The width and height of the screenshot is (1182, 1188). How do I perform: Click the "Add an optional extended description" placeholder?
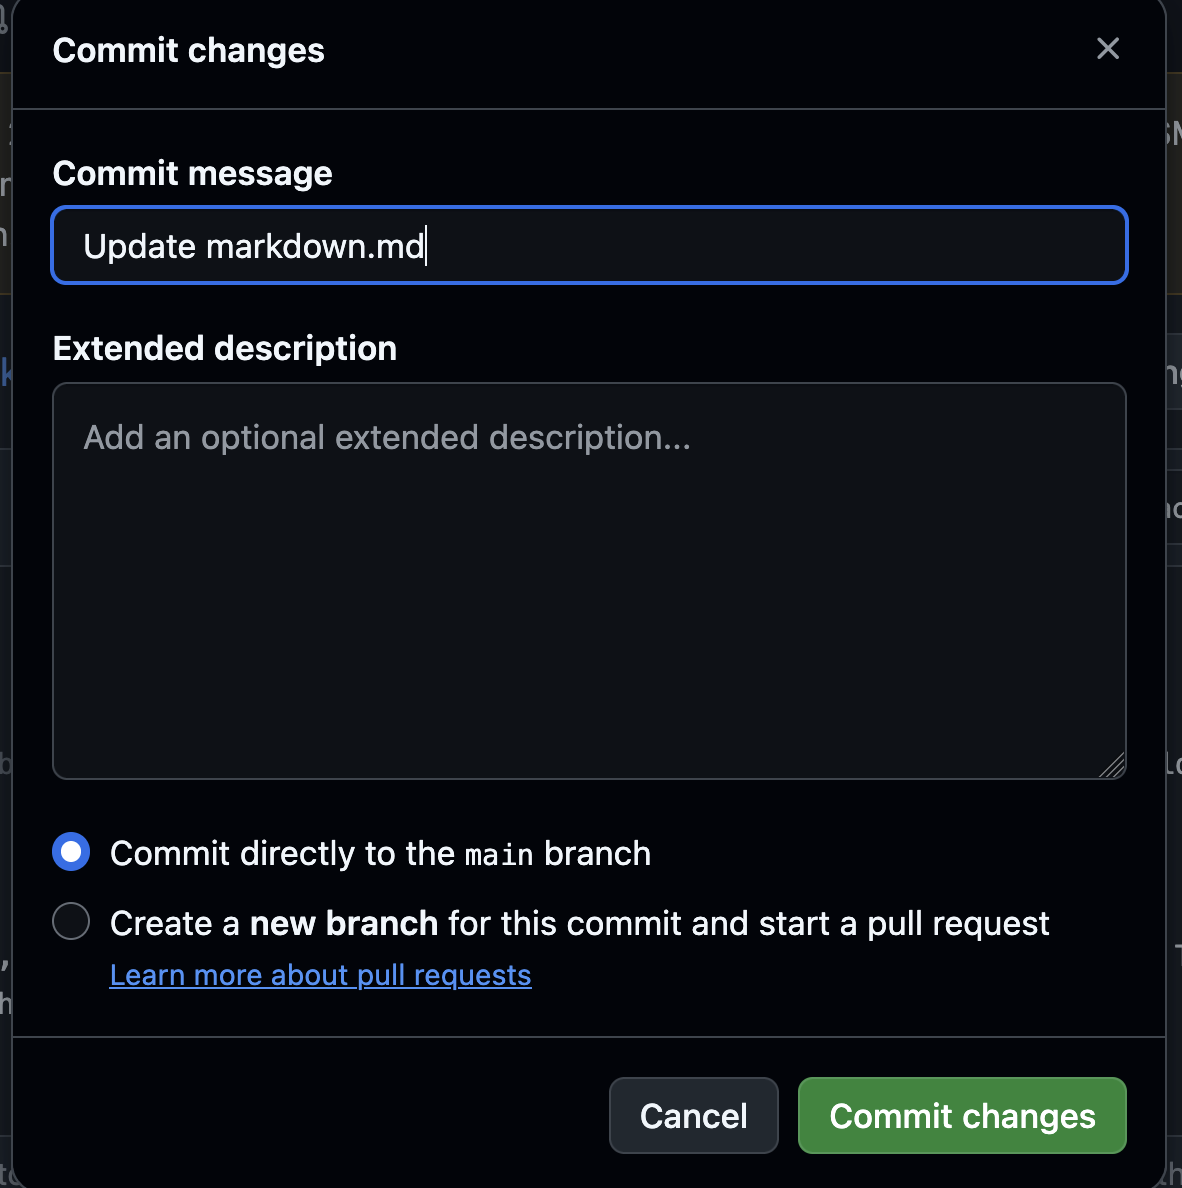pyautogui.click(x=387, y=438)
